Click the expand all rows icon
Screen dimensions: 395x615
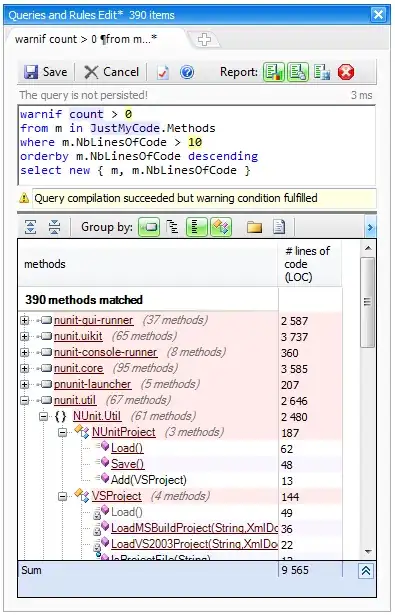click(31, 227)
